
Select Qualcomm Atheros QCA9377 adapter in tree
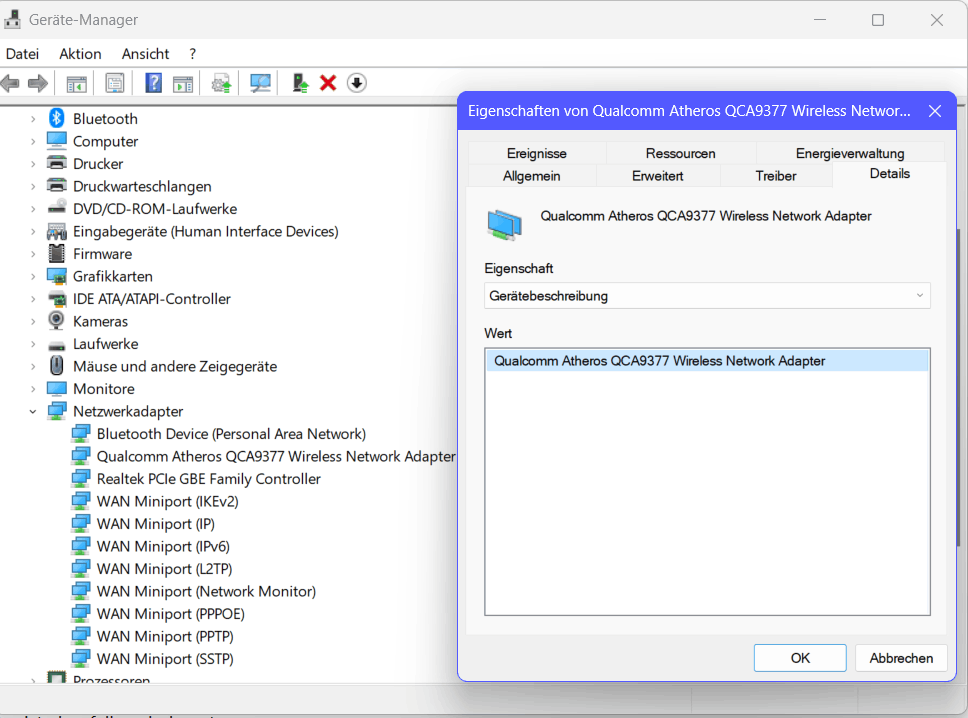pyautogui.click(x=276, y=456)
